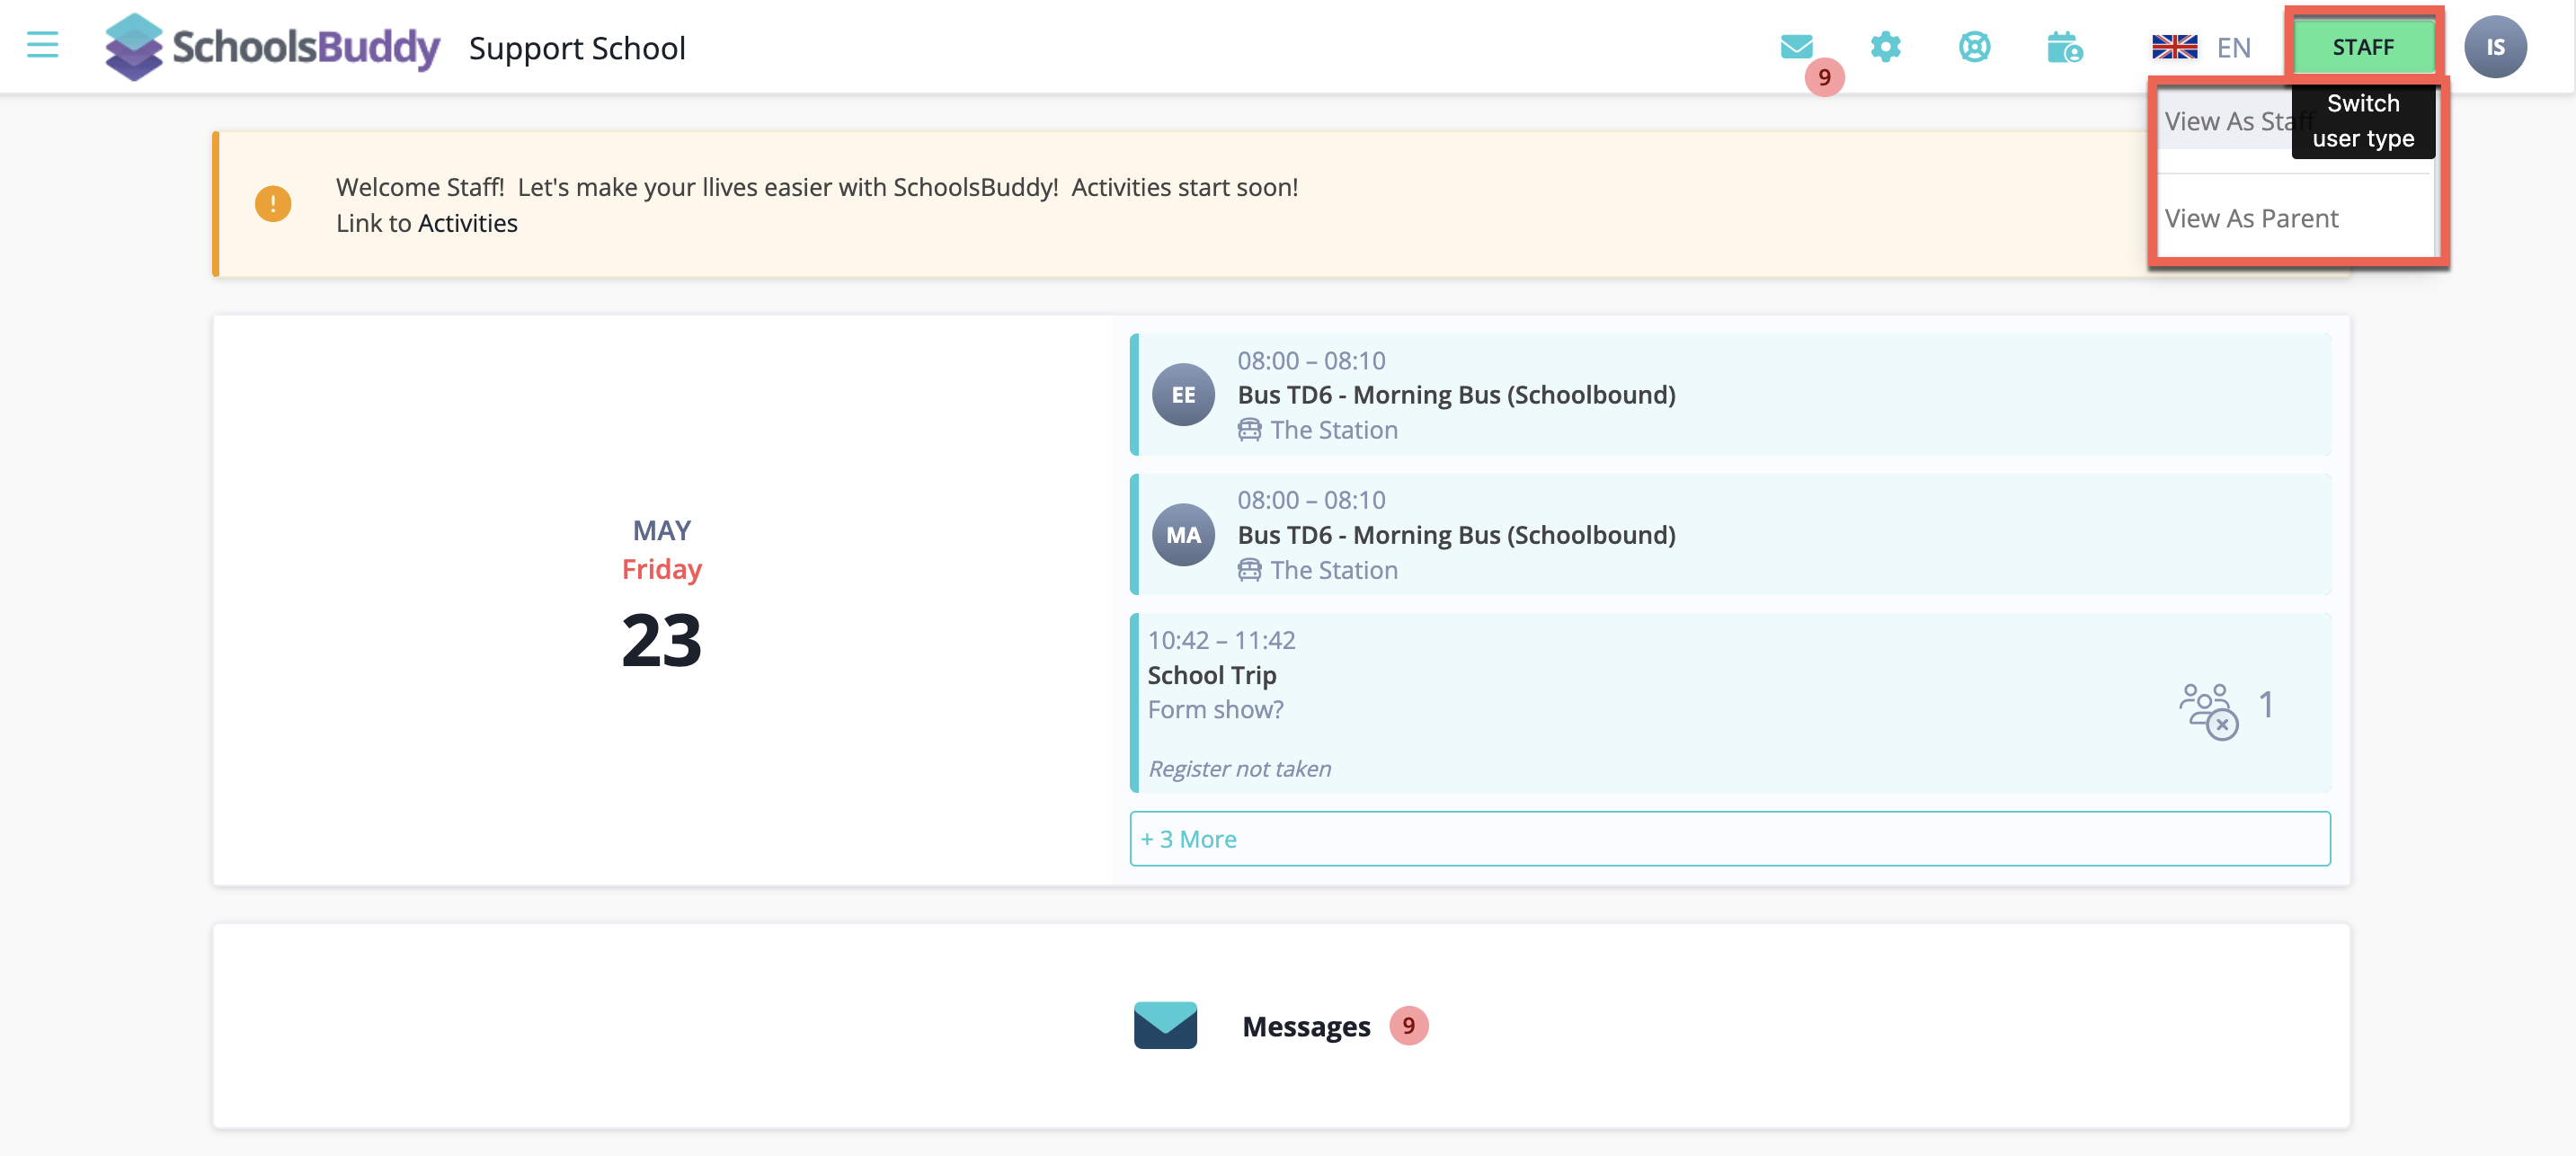Click the orange warning icon in banner

tap(273, 204)
